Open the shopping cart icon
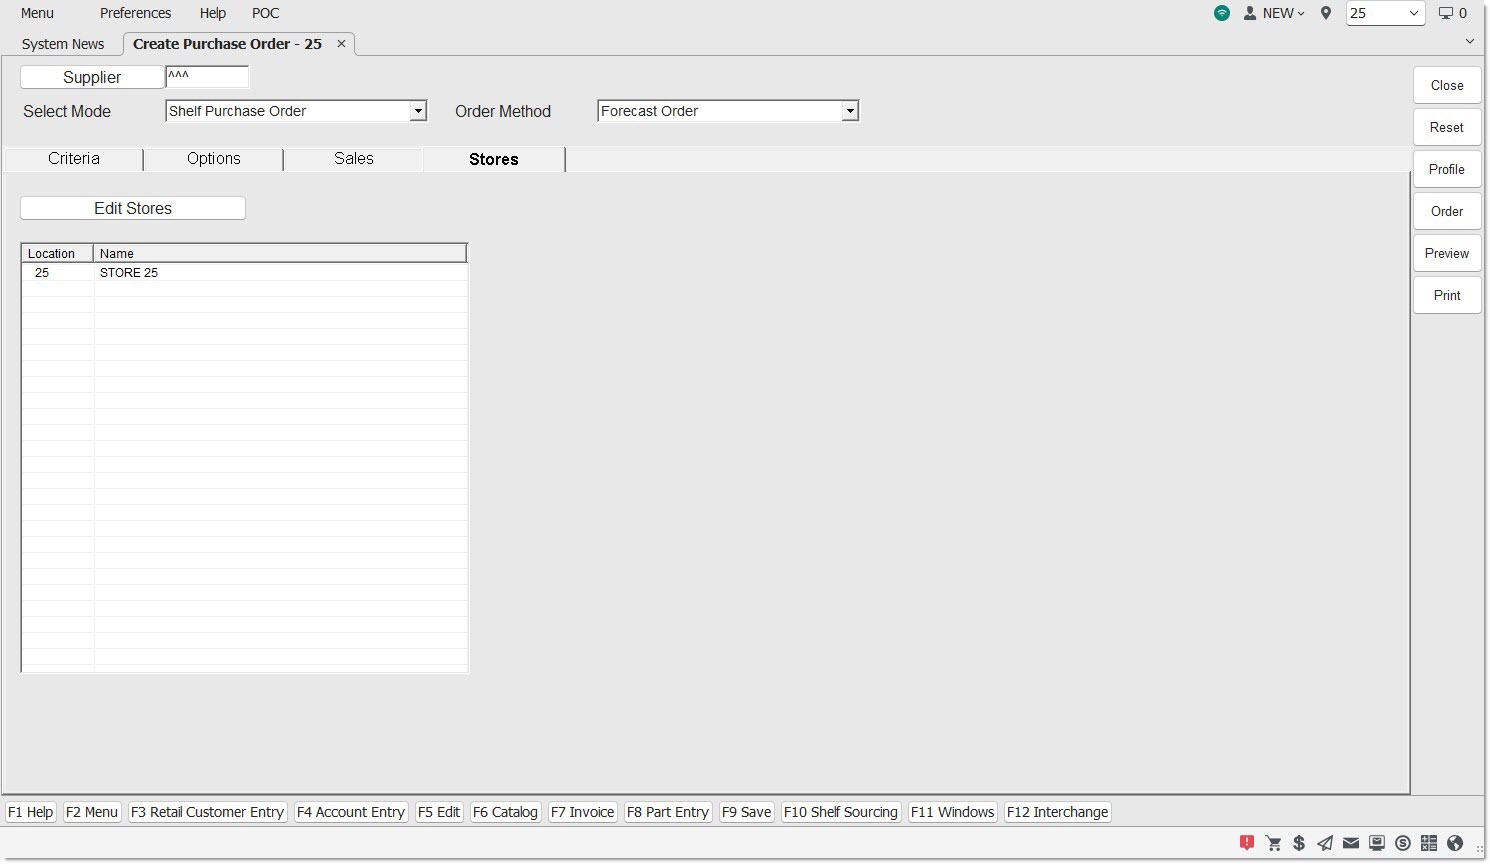 1273,843
